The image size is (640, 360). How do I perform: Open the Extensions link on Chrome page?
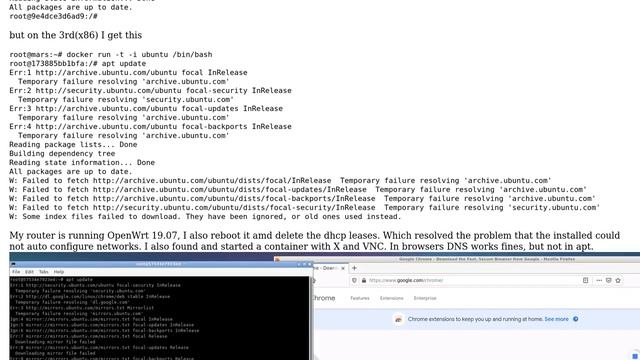[x=391, y=298]
